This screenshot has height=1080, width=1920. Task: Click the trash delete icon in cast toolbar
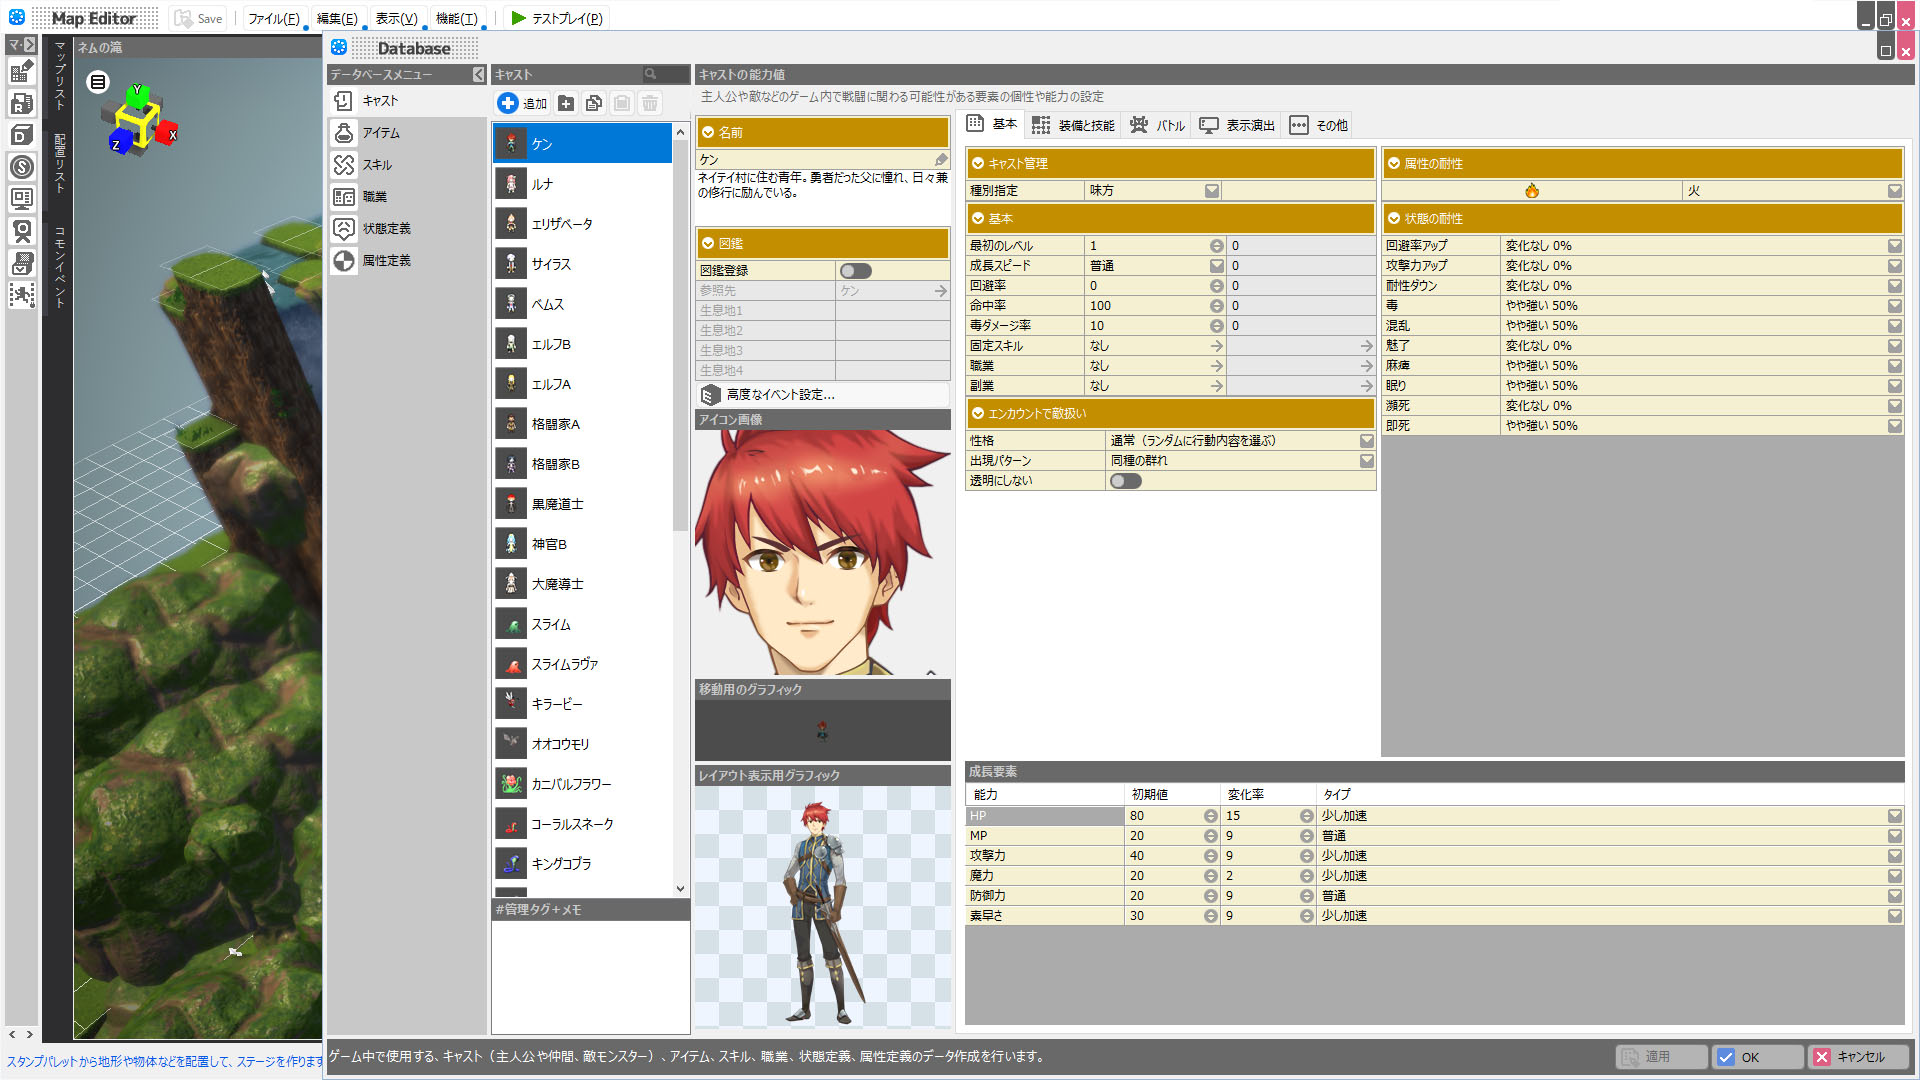(650, 103)
